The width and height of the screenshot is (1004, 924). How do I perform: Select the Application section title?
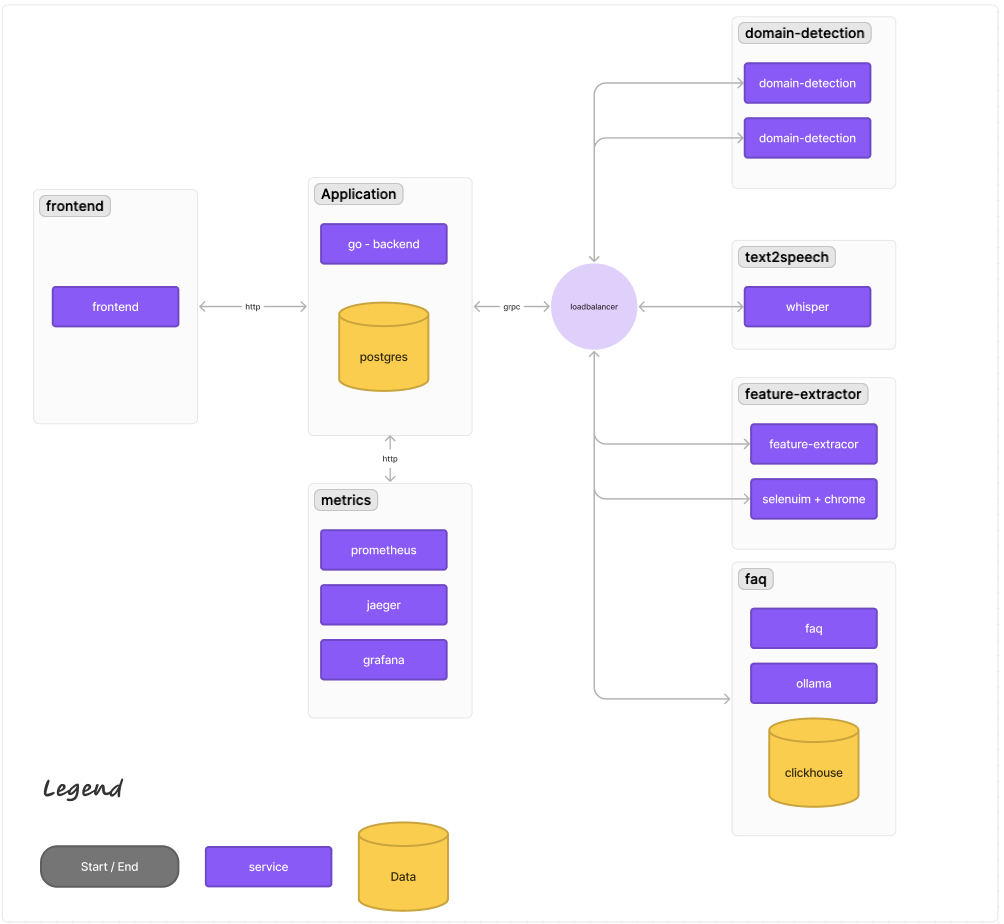click(359, 194)
